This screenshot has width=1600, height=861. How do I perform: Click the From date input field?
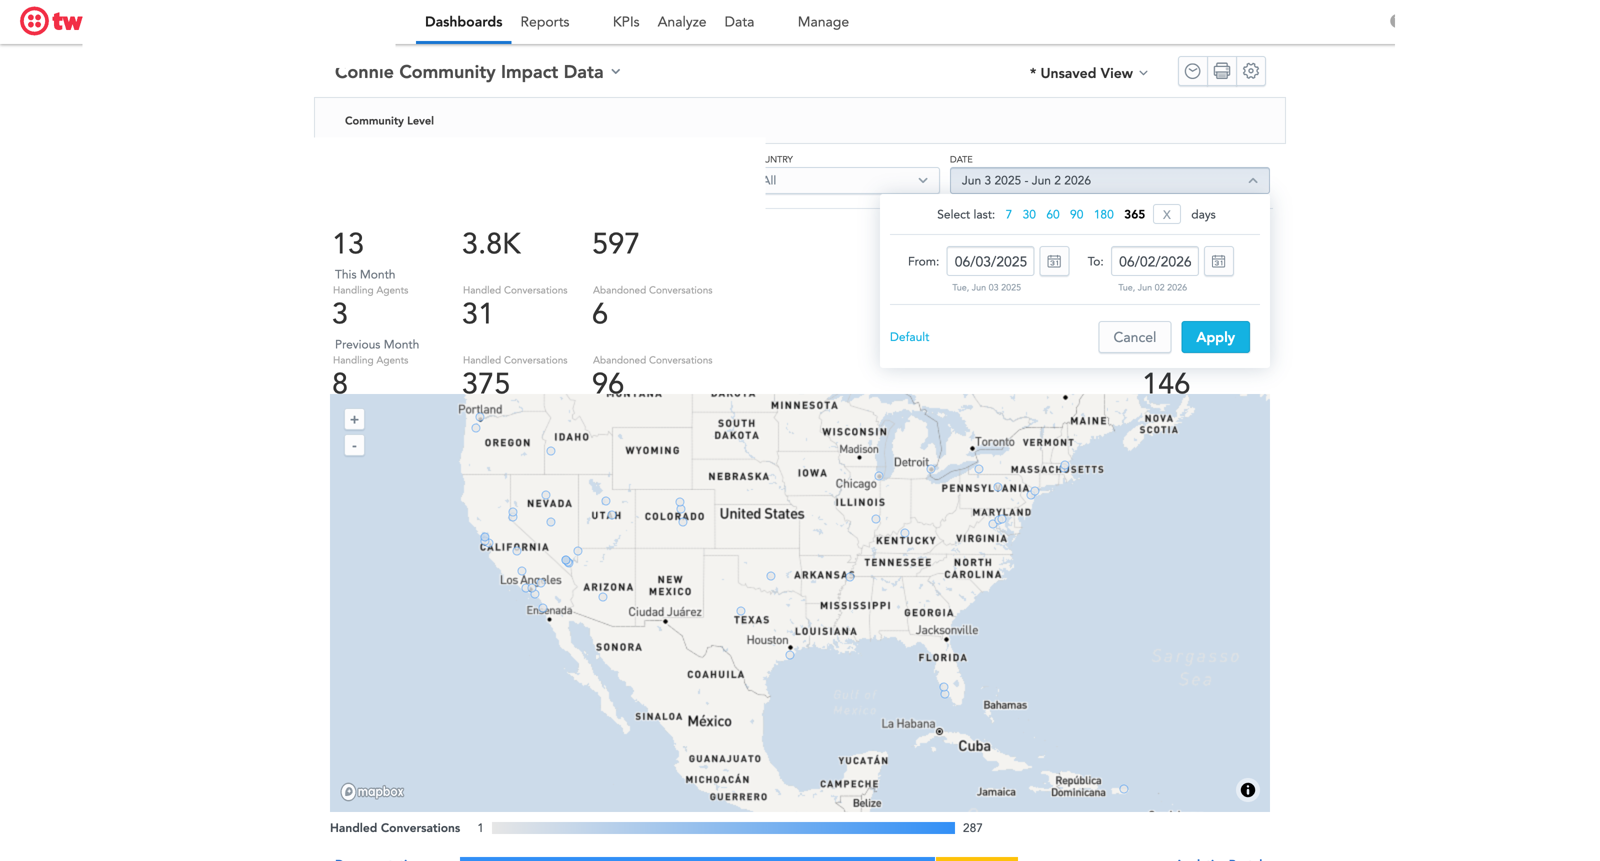pos(990,261)
